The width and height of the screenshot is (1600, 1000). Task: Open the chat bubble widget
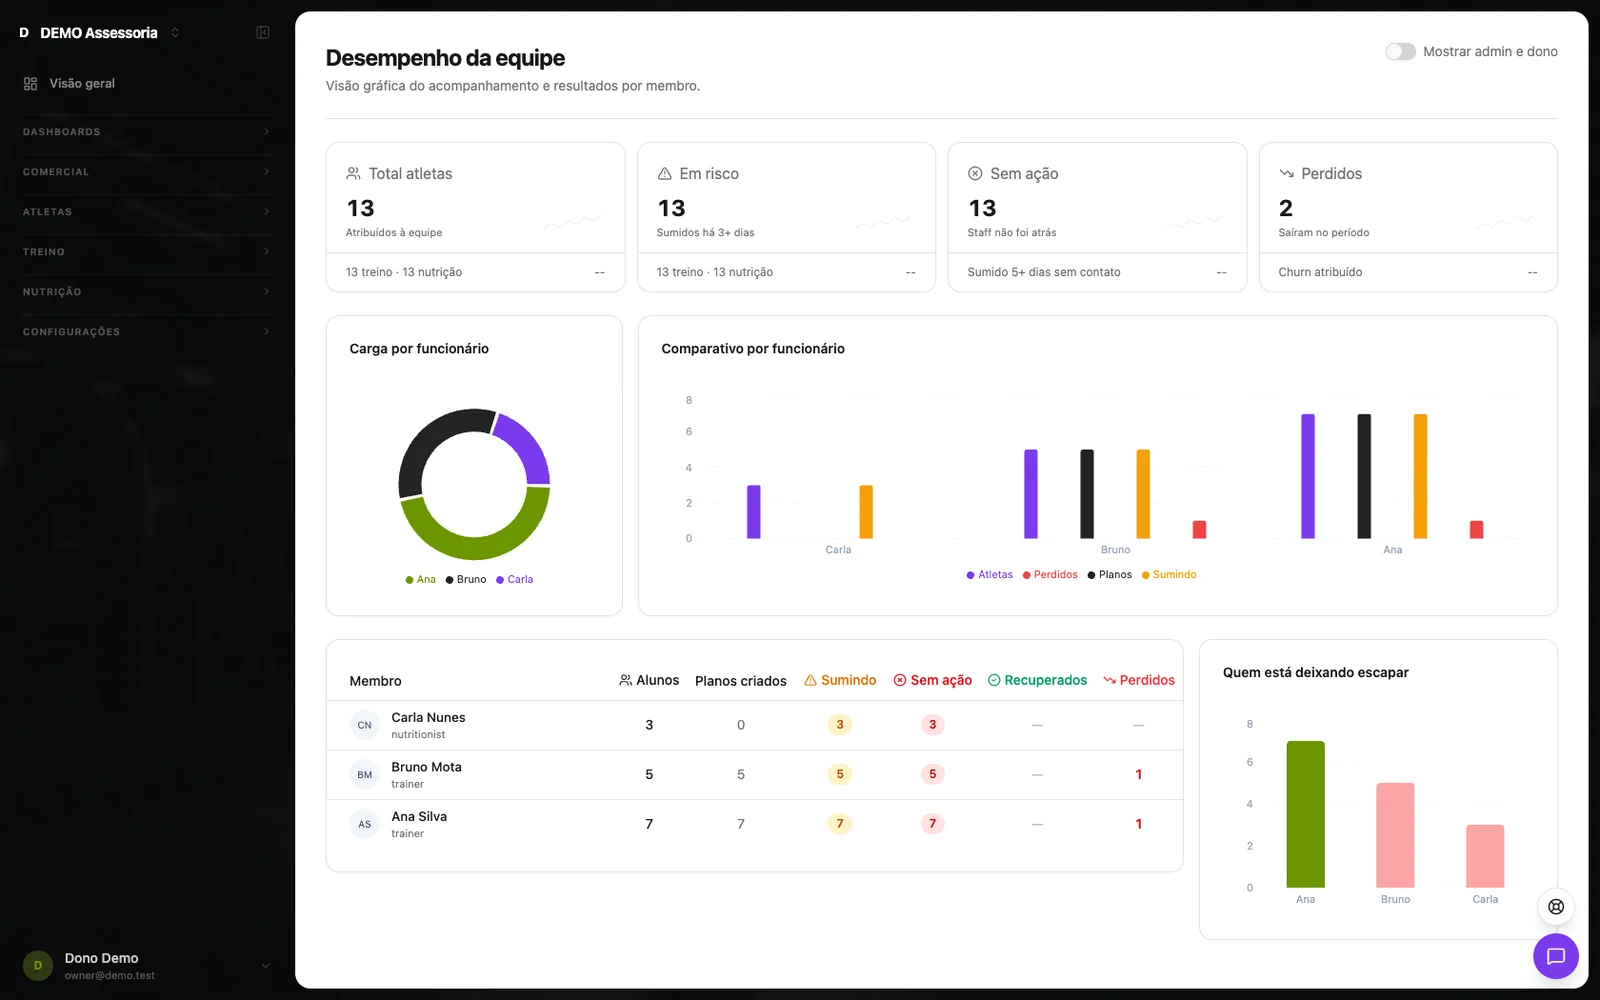1556,957
